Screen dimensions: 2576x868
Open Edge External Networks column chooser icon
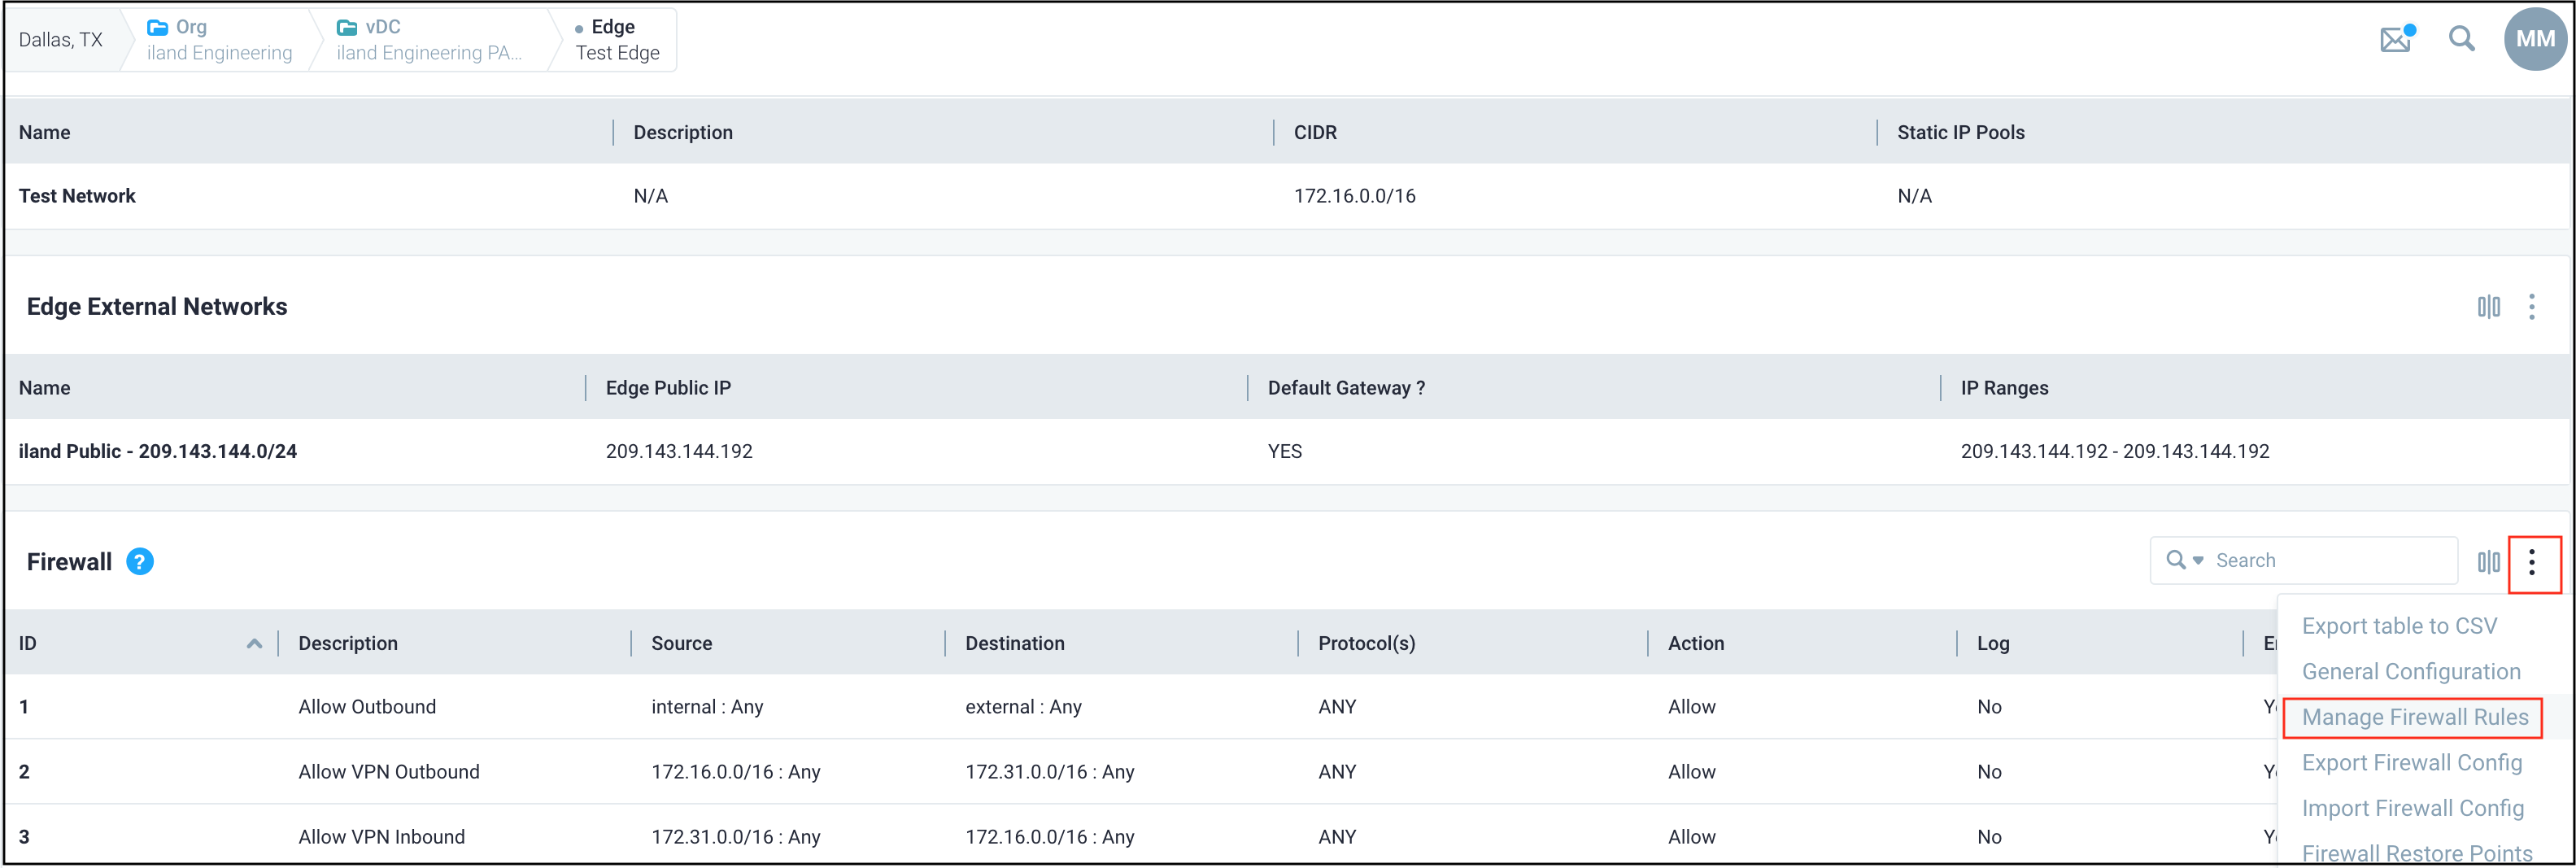coord(2488,307)
